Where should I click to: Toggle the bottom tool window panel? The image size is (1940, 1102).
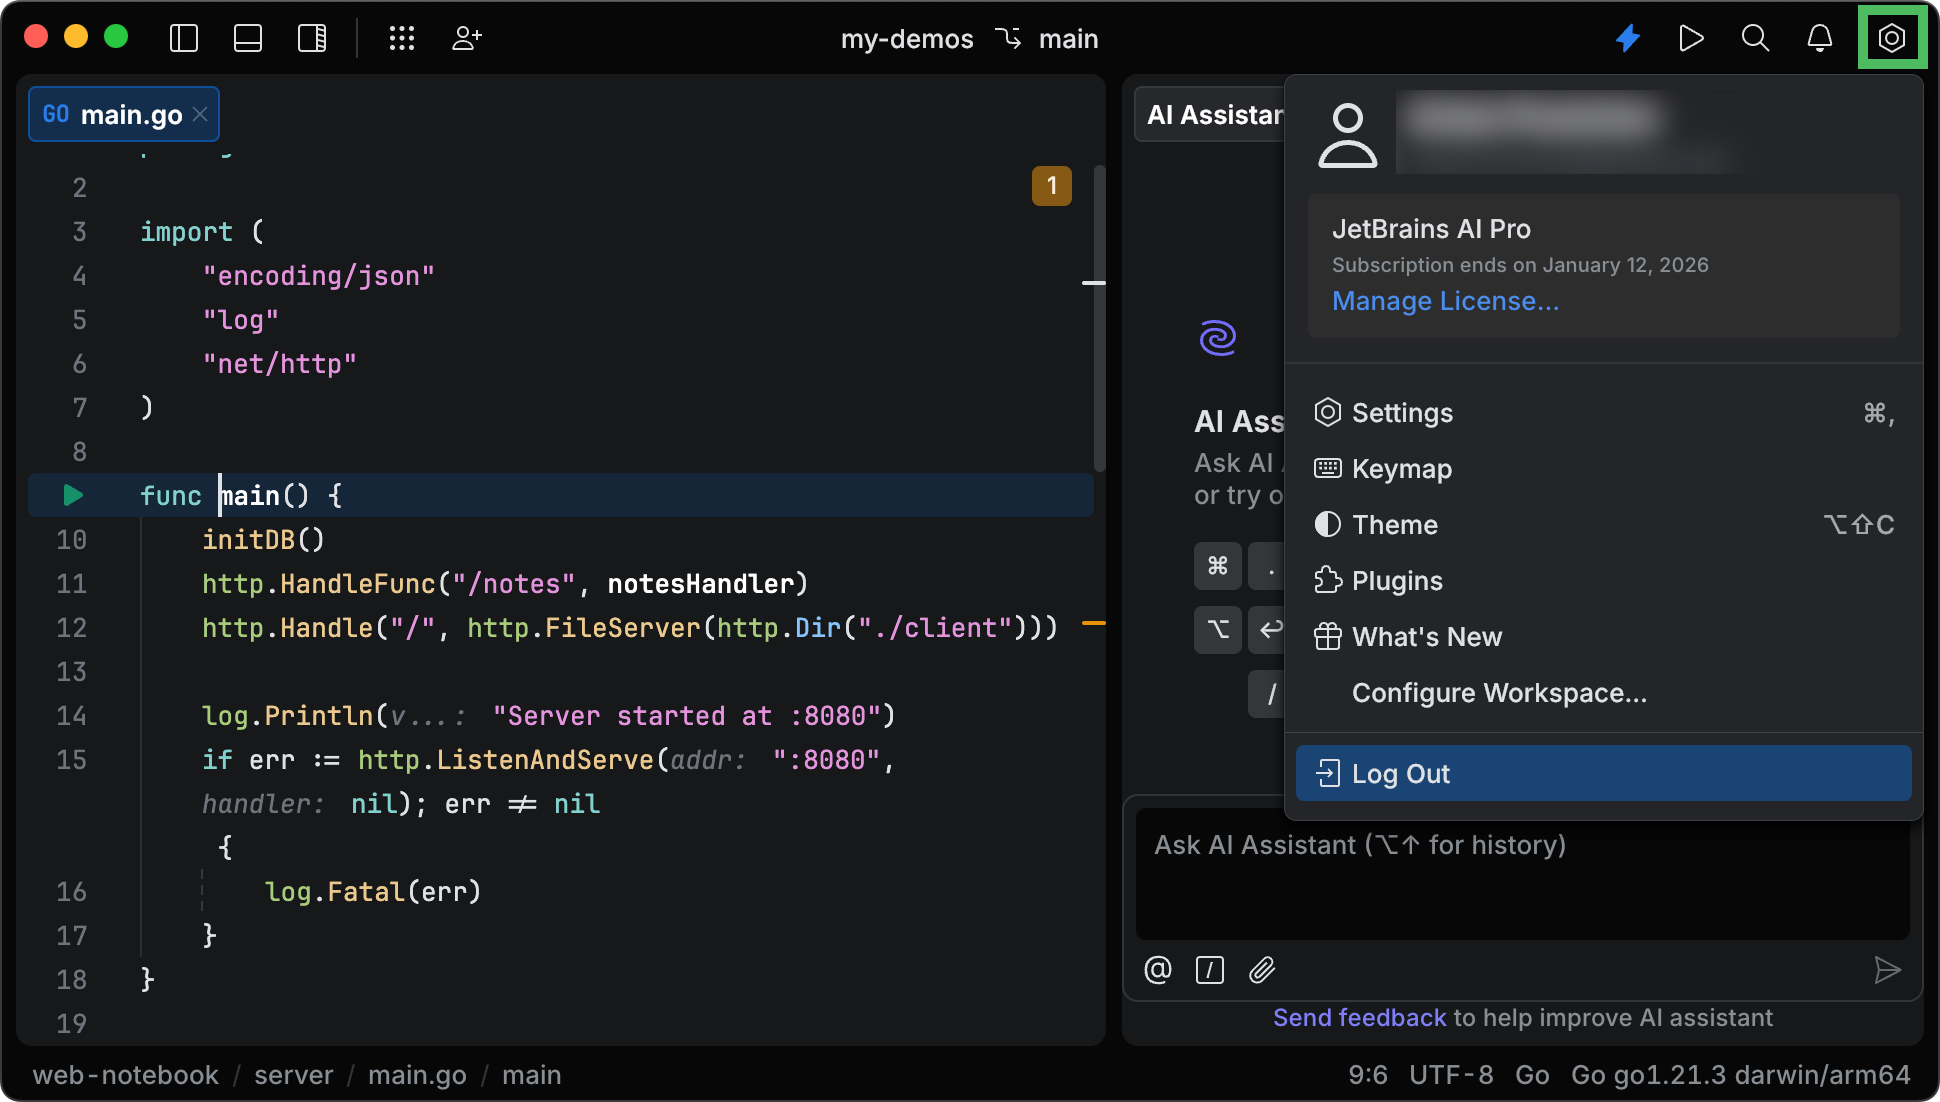[247, 38]
